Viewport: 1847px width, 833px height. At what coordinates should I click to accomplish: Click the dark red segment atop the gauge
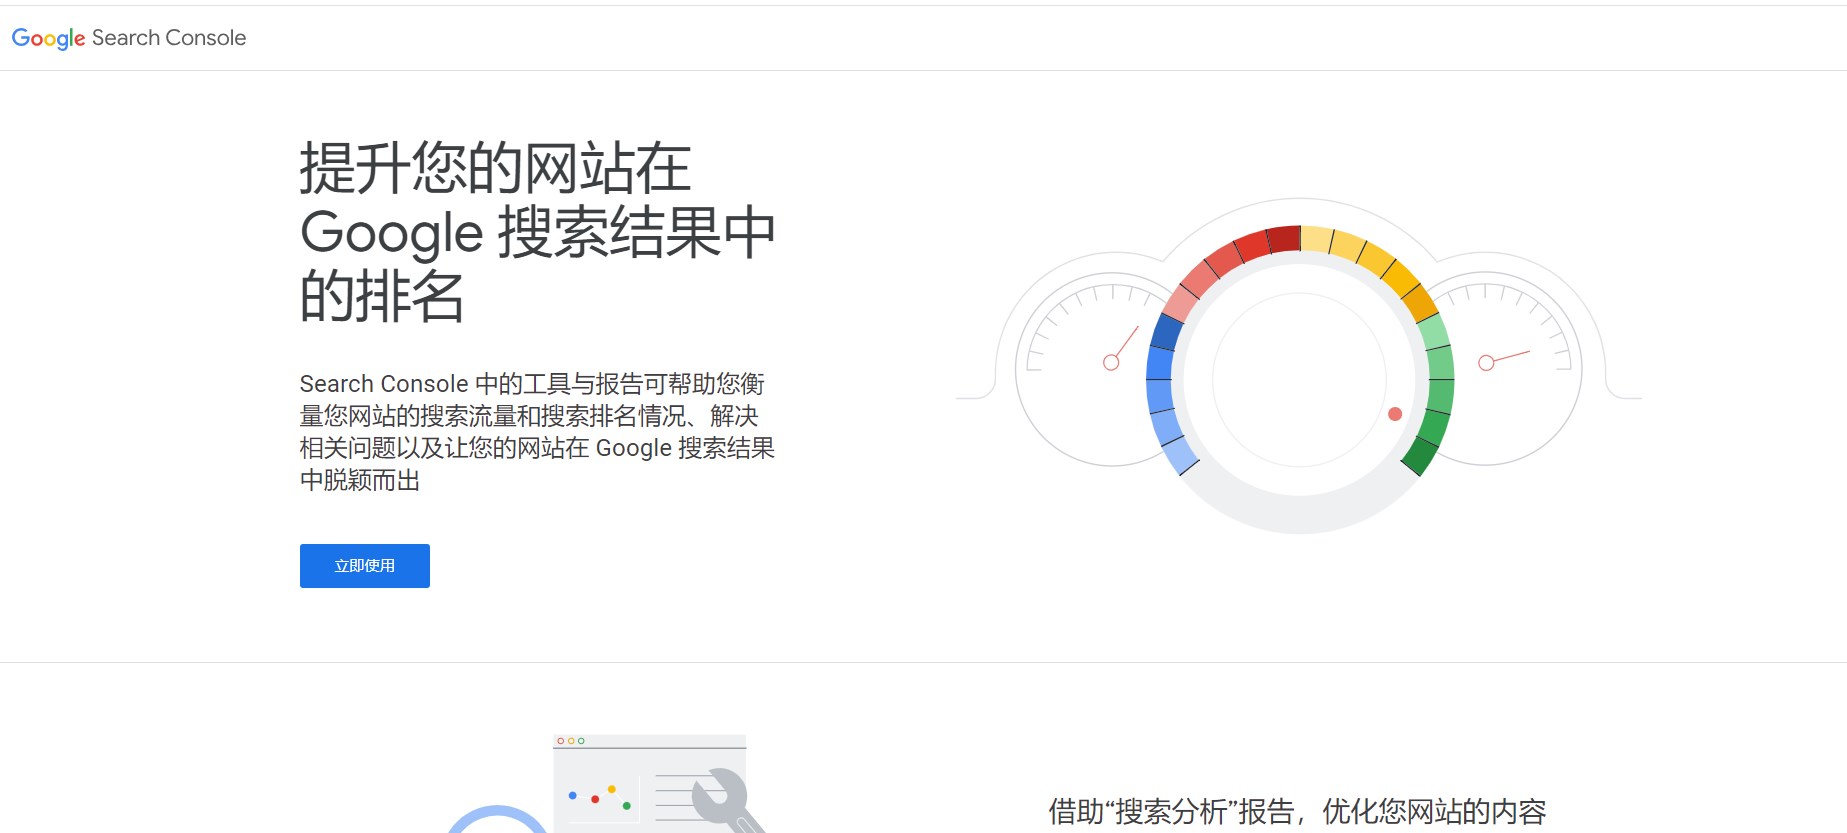pos(1283,239)
